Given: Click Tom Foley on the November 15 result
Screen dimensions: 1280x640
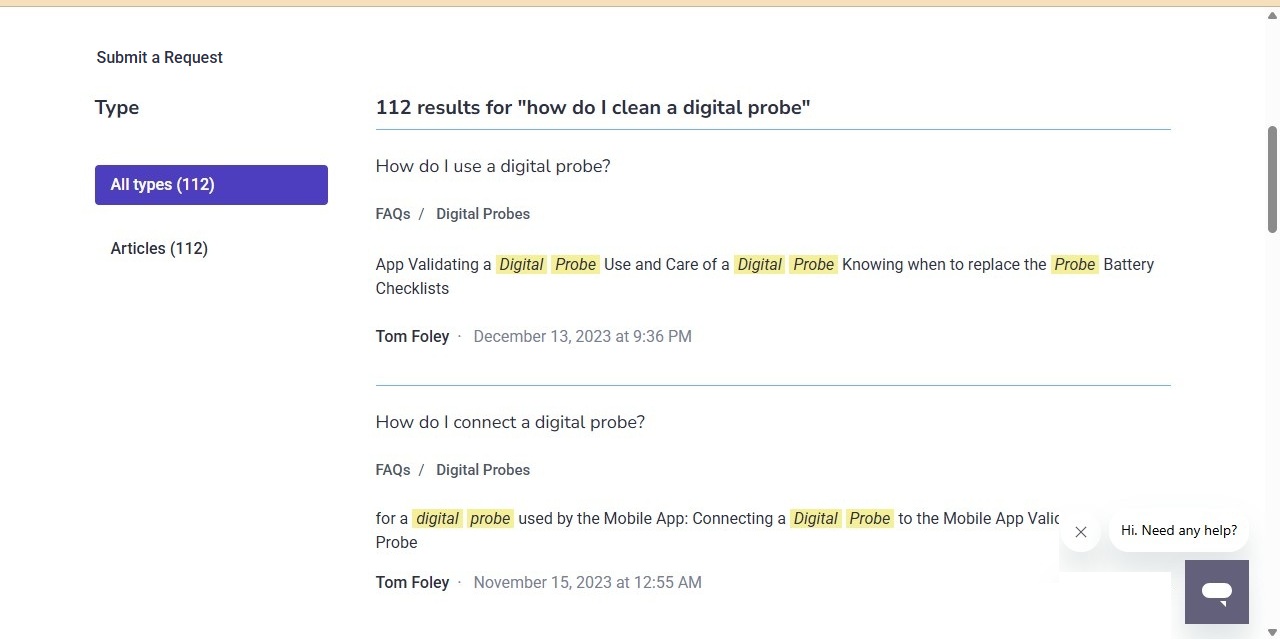Looking at the screenshot, I should [412, 583].
